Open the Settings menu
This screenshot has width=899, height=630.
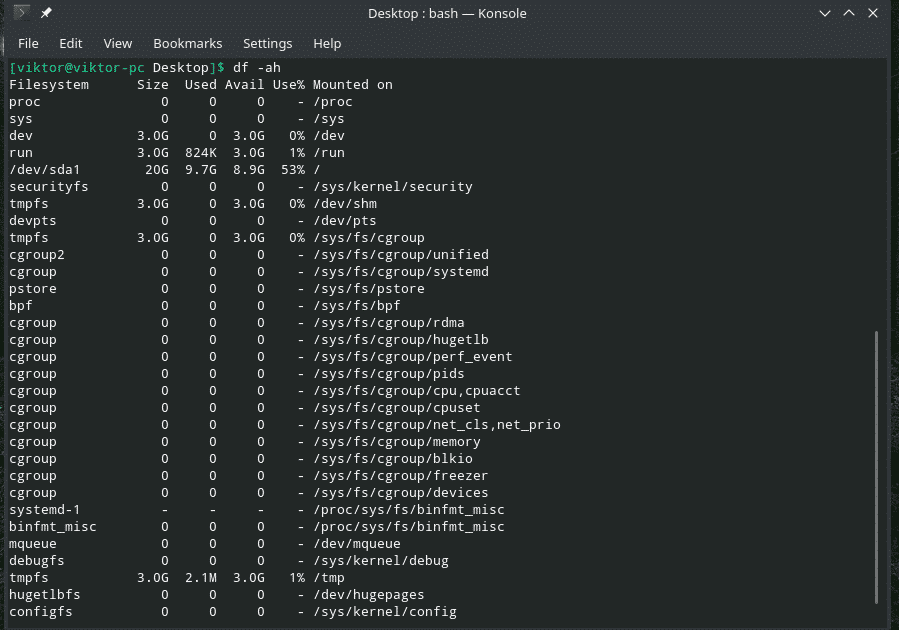(x=267, y=44)
